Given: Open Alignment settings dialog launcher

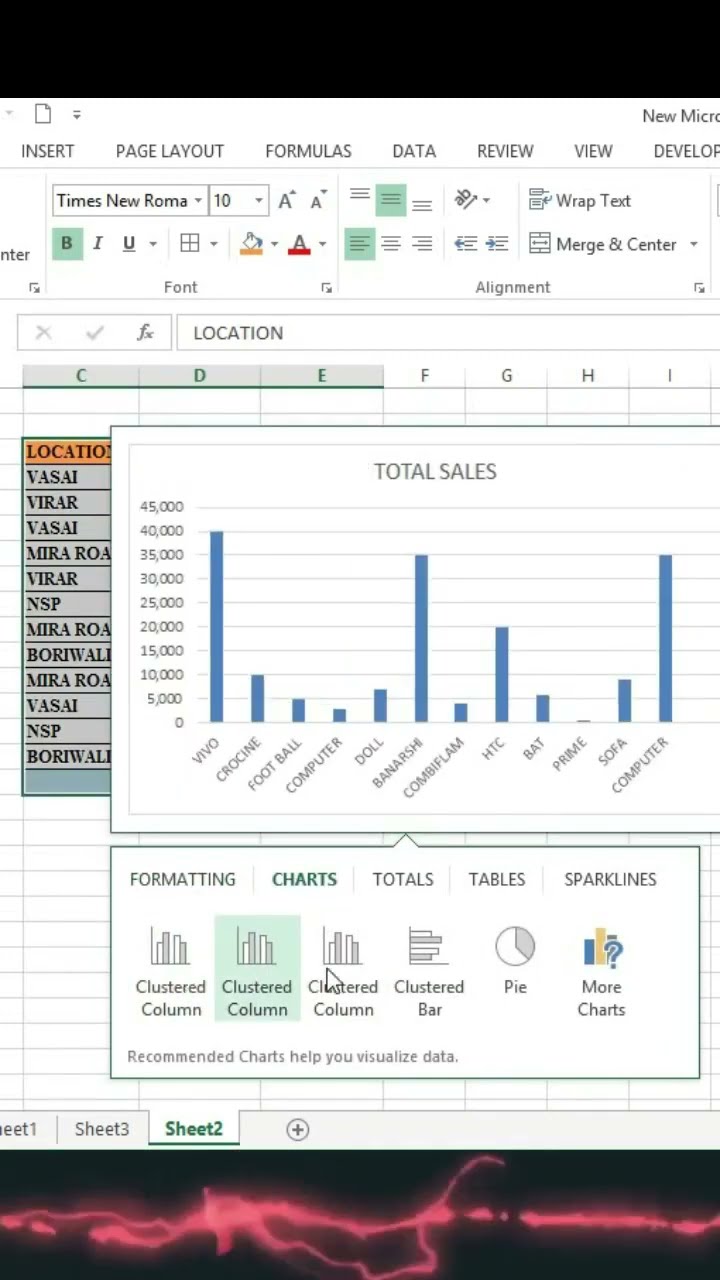Looking at the screenshot, I should [x=699, y=288].
